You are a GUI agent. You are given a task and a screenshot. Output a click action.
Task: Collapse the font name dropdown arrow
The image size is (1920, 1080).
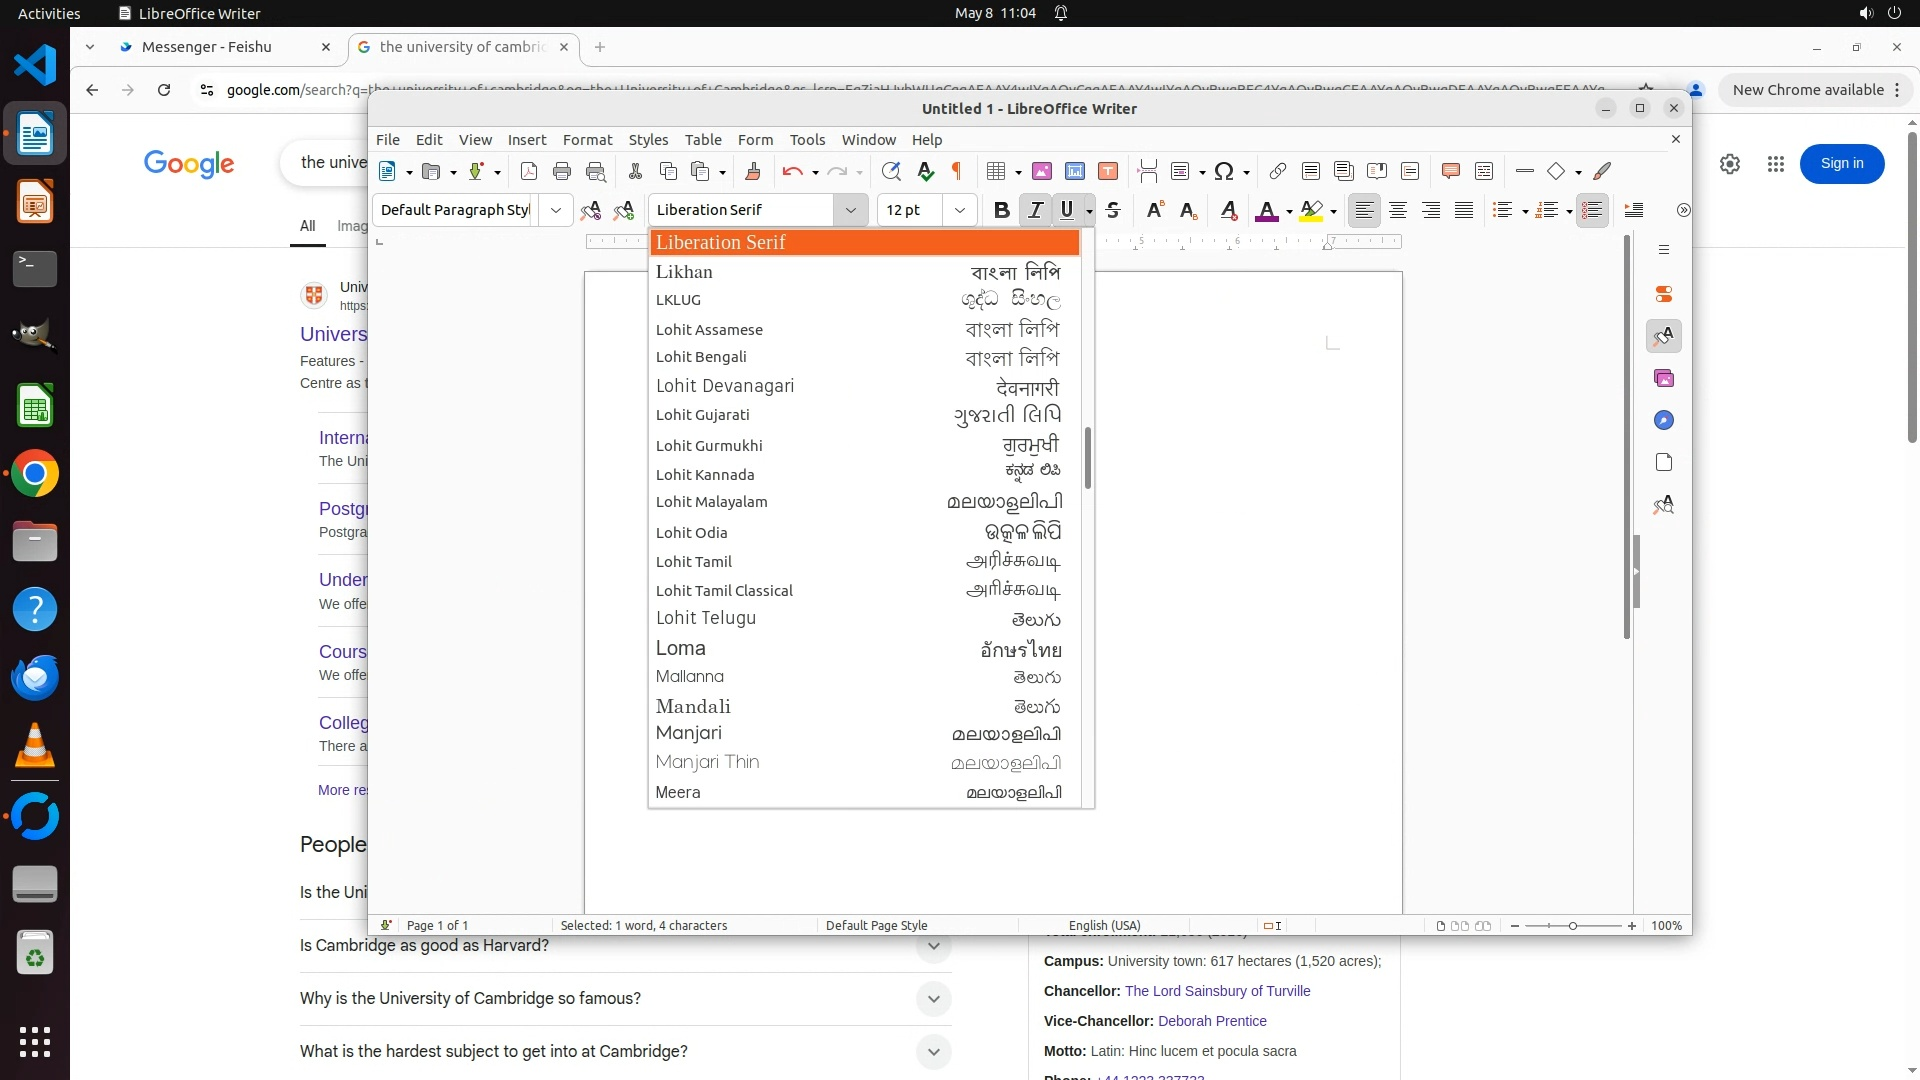coord(850,210)
